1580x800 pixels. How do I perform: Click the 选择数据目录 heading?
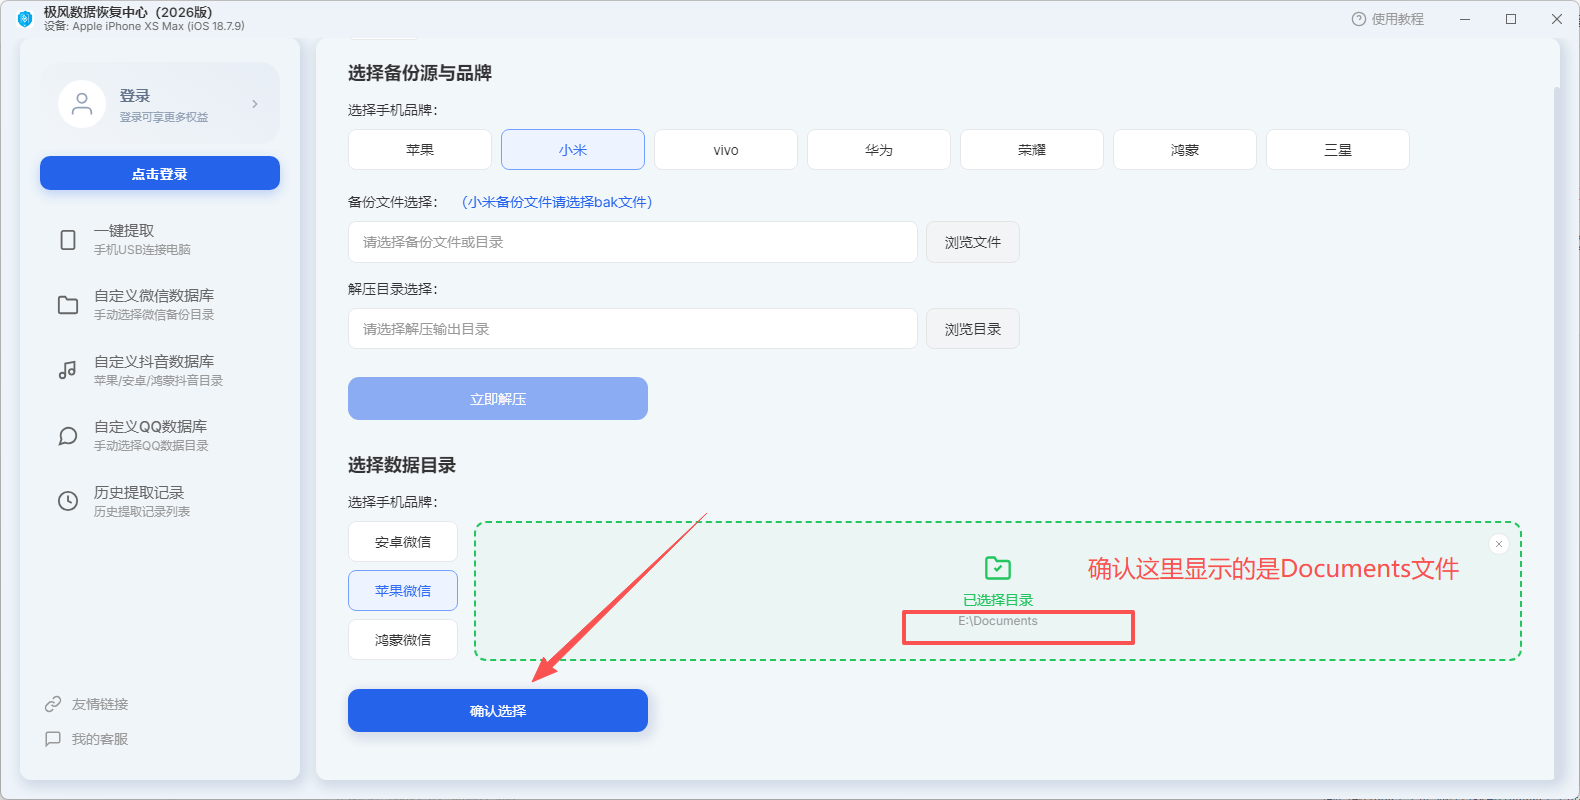tap(402, 465)
